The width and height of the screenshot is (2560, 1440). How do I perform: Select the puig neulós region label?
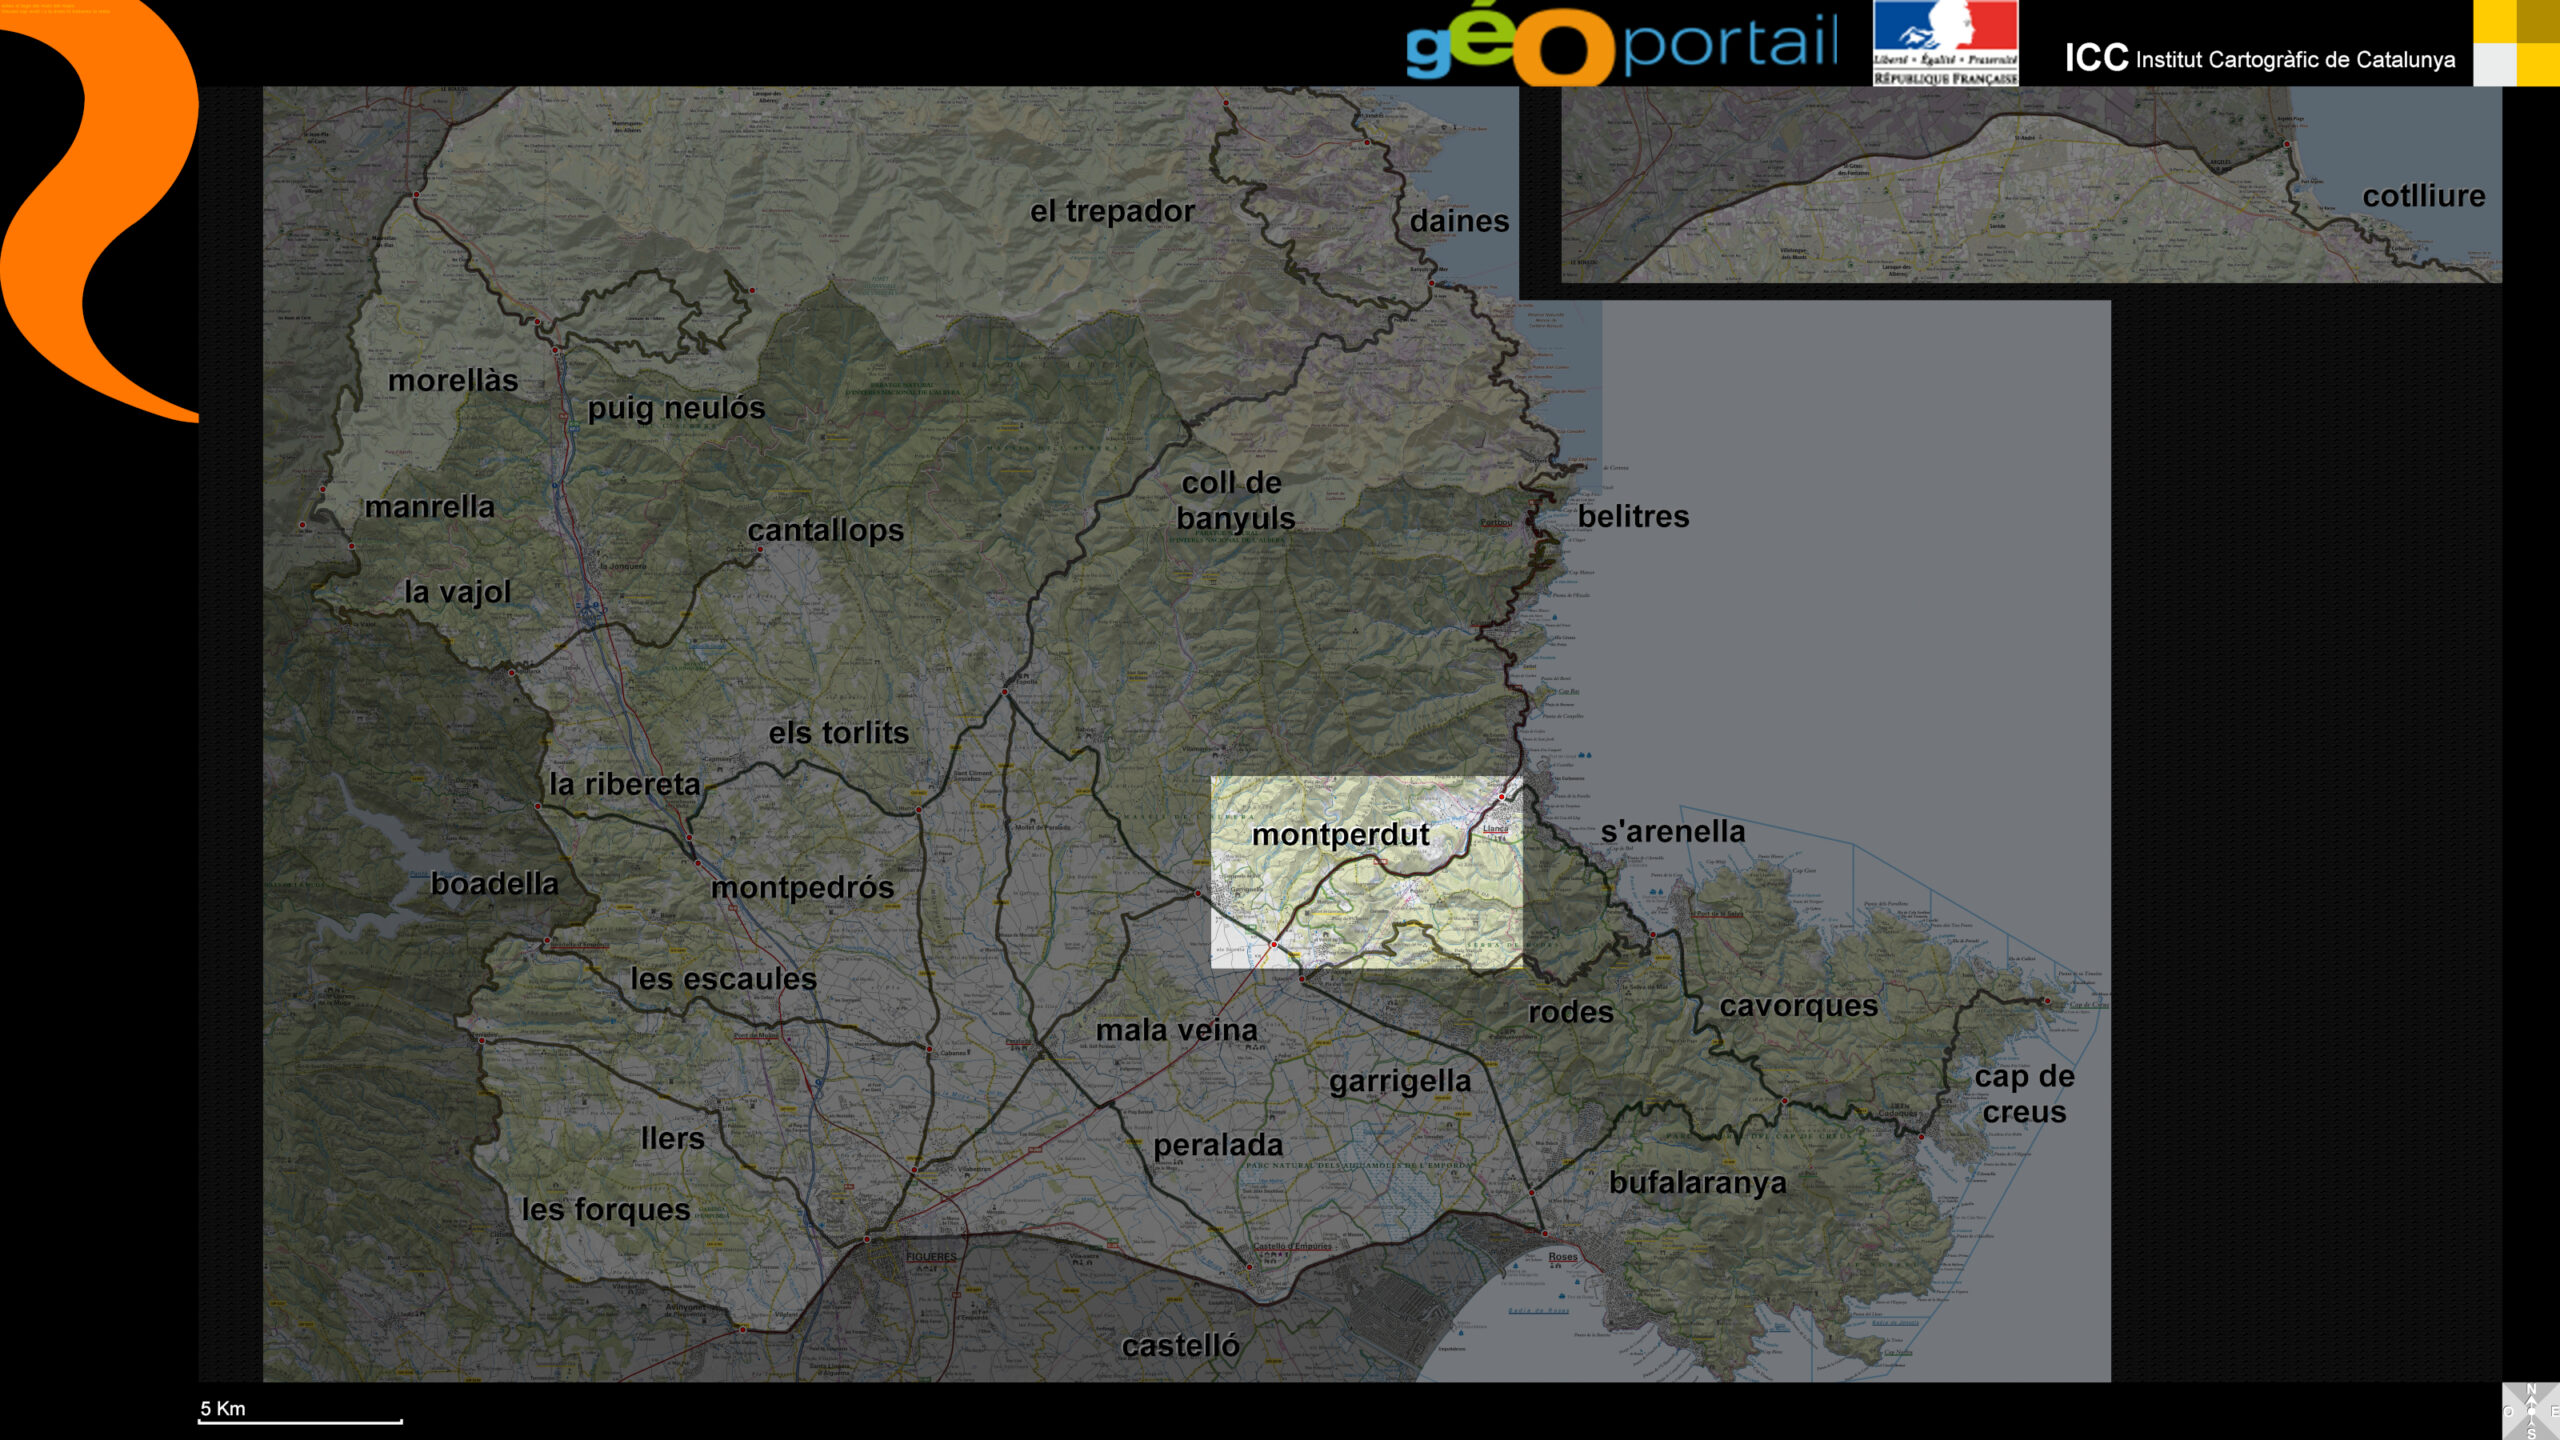click(x=676, y=408)
